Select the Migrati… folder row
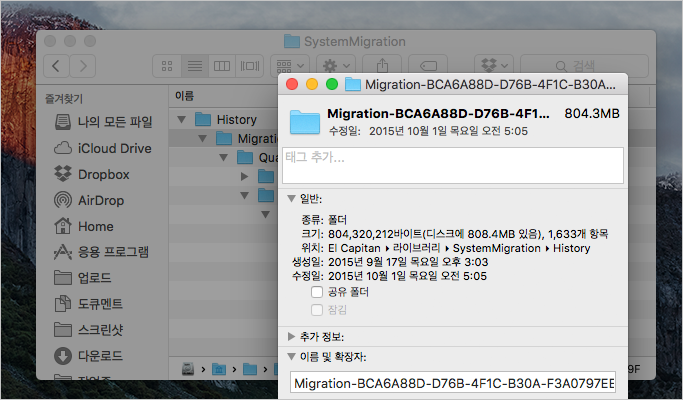This screenshot has height=400, width=683. [x=247, y=139]
